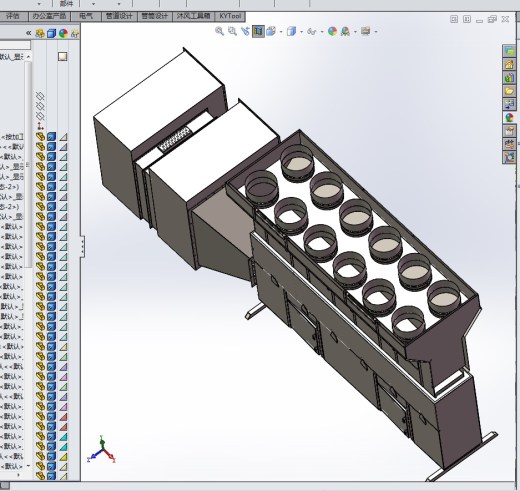The image size is (520, 491).
Task: Click the Hide/Show Items glasses icon
Action: [312, 31]
